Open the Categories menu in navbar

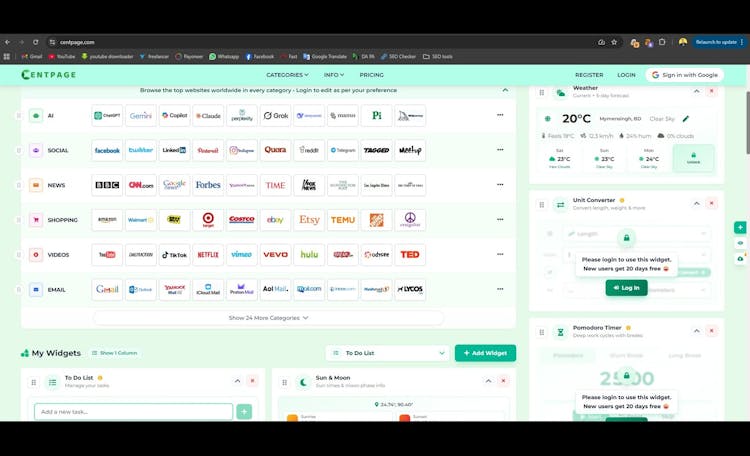pyautogui.click(x=288, y=75)
